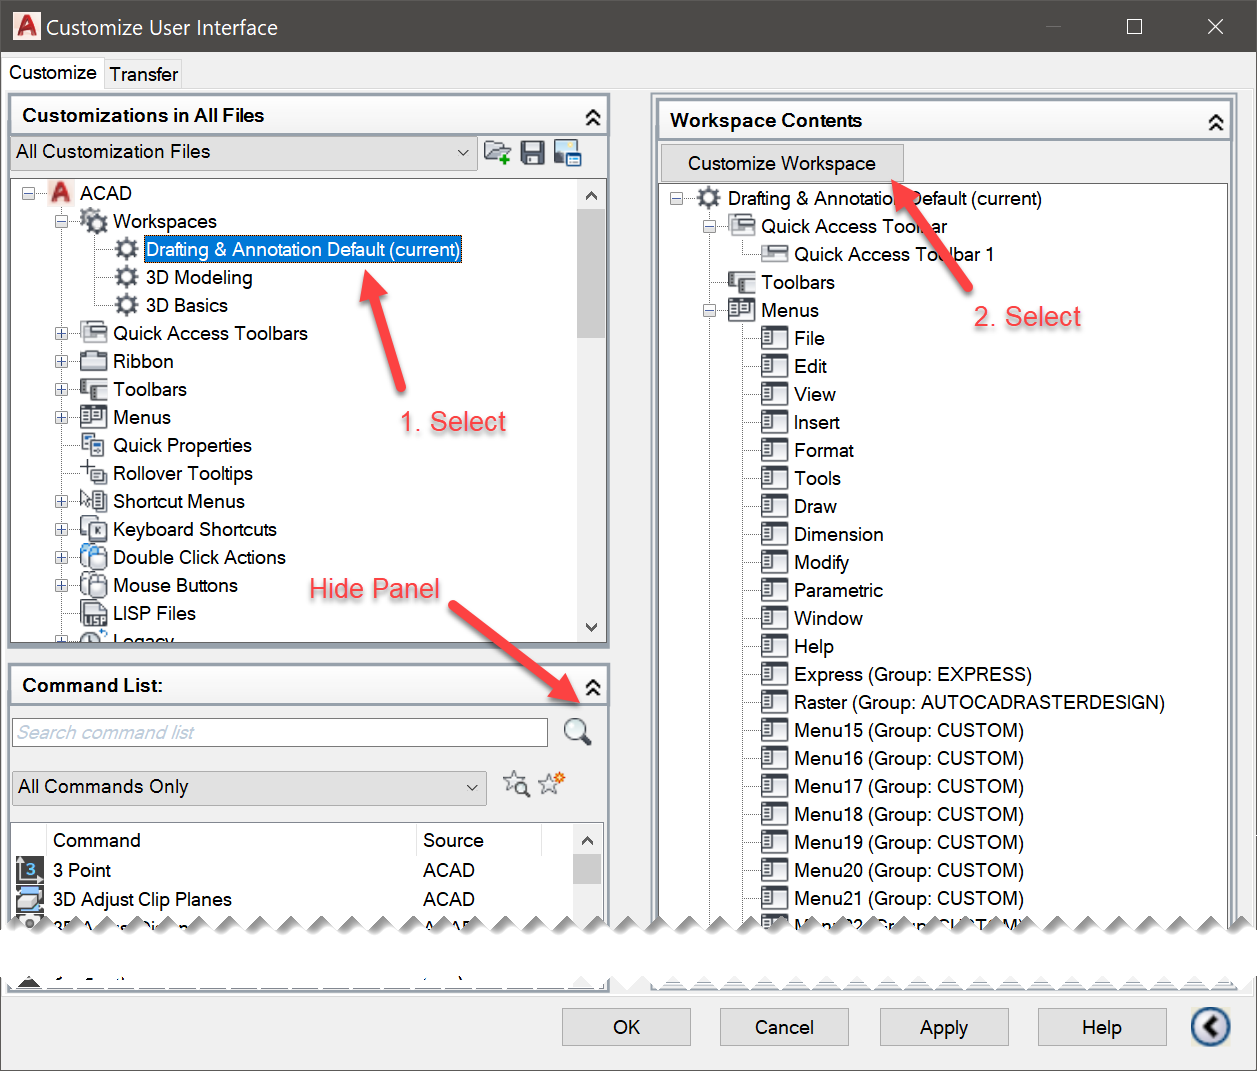Screen dimensions: 1257x1071
Task: Click the search magnifier in Command List
Action: click(x=576, y=732)
